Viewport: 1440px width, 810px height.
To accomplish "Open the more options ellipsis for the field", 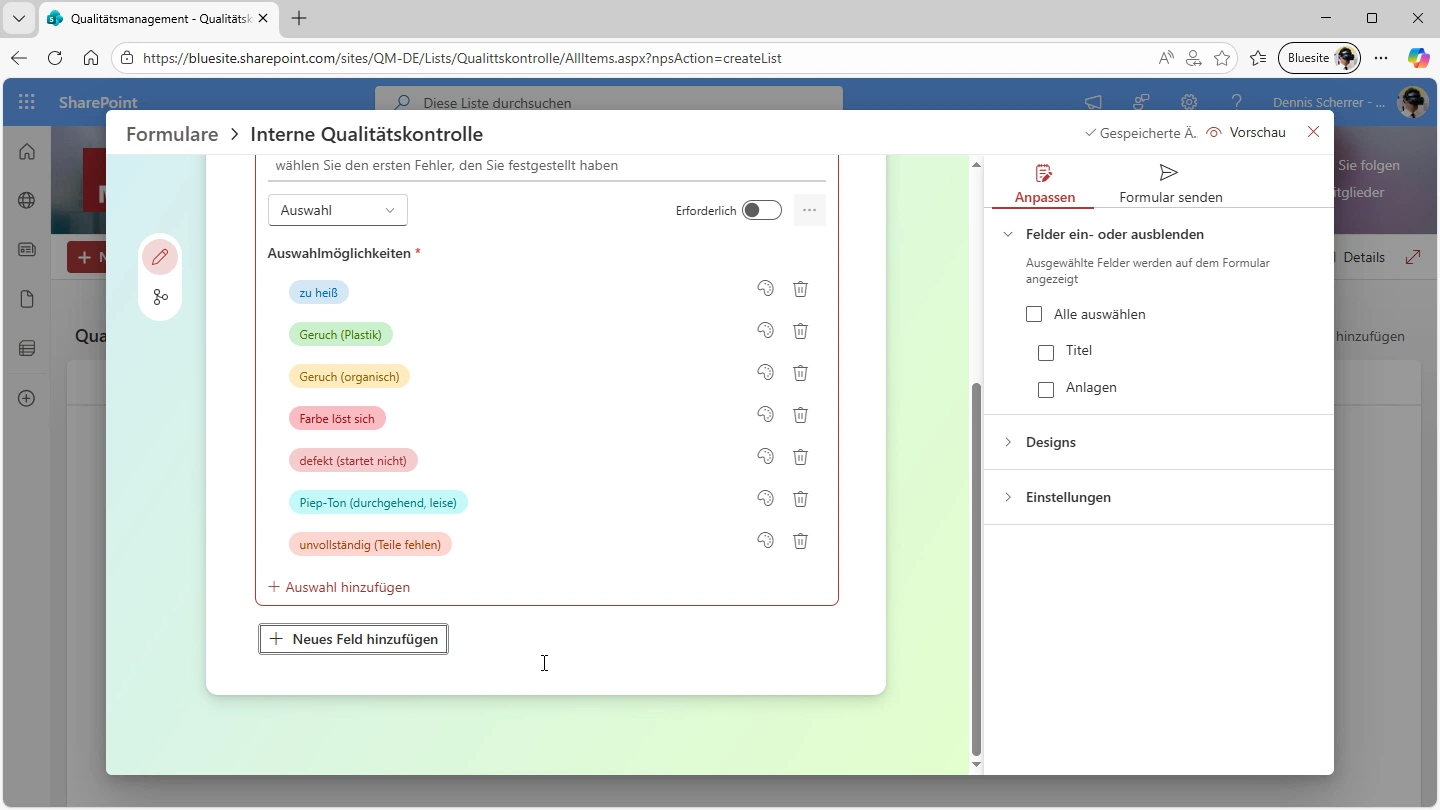I will (x=809, y=210).
